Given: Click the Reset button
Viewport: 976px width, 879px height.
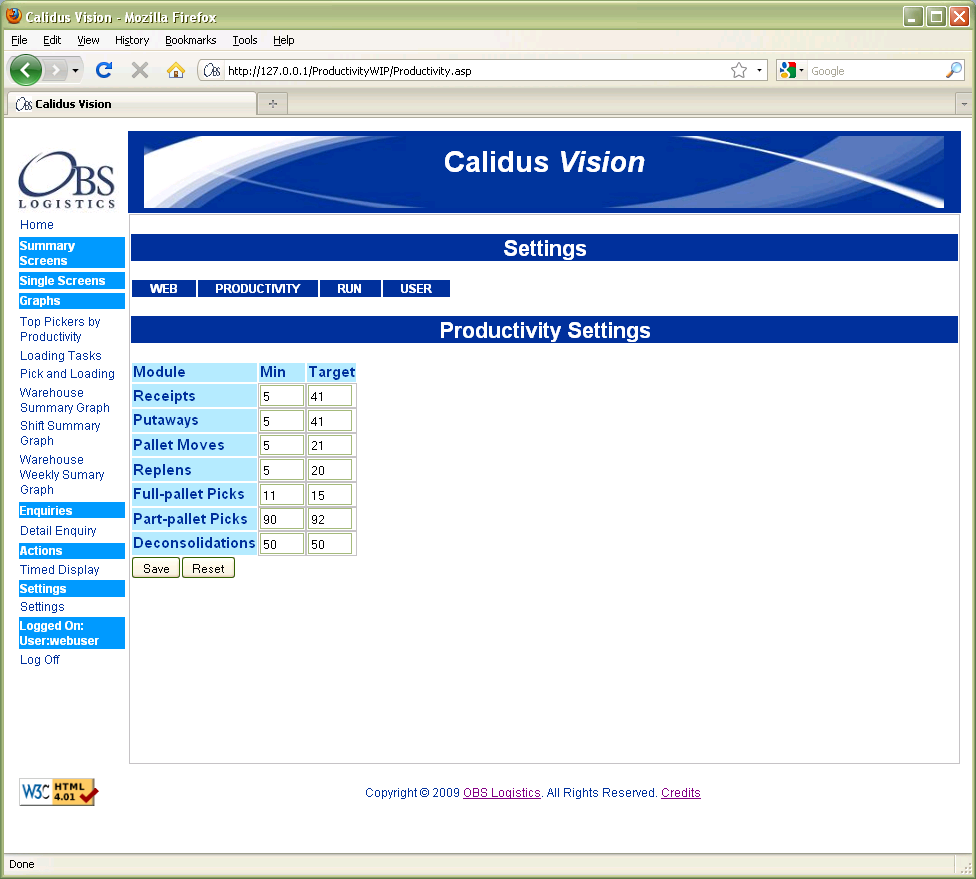Looking at the screenshot, I should click(208, 568).
